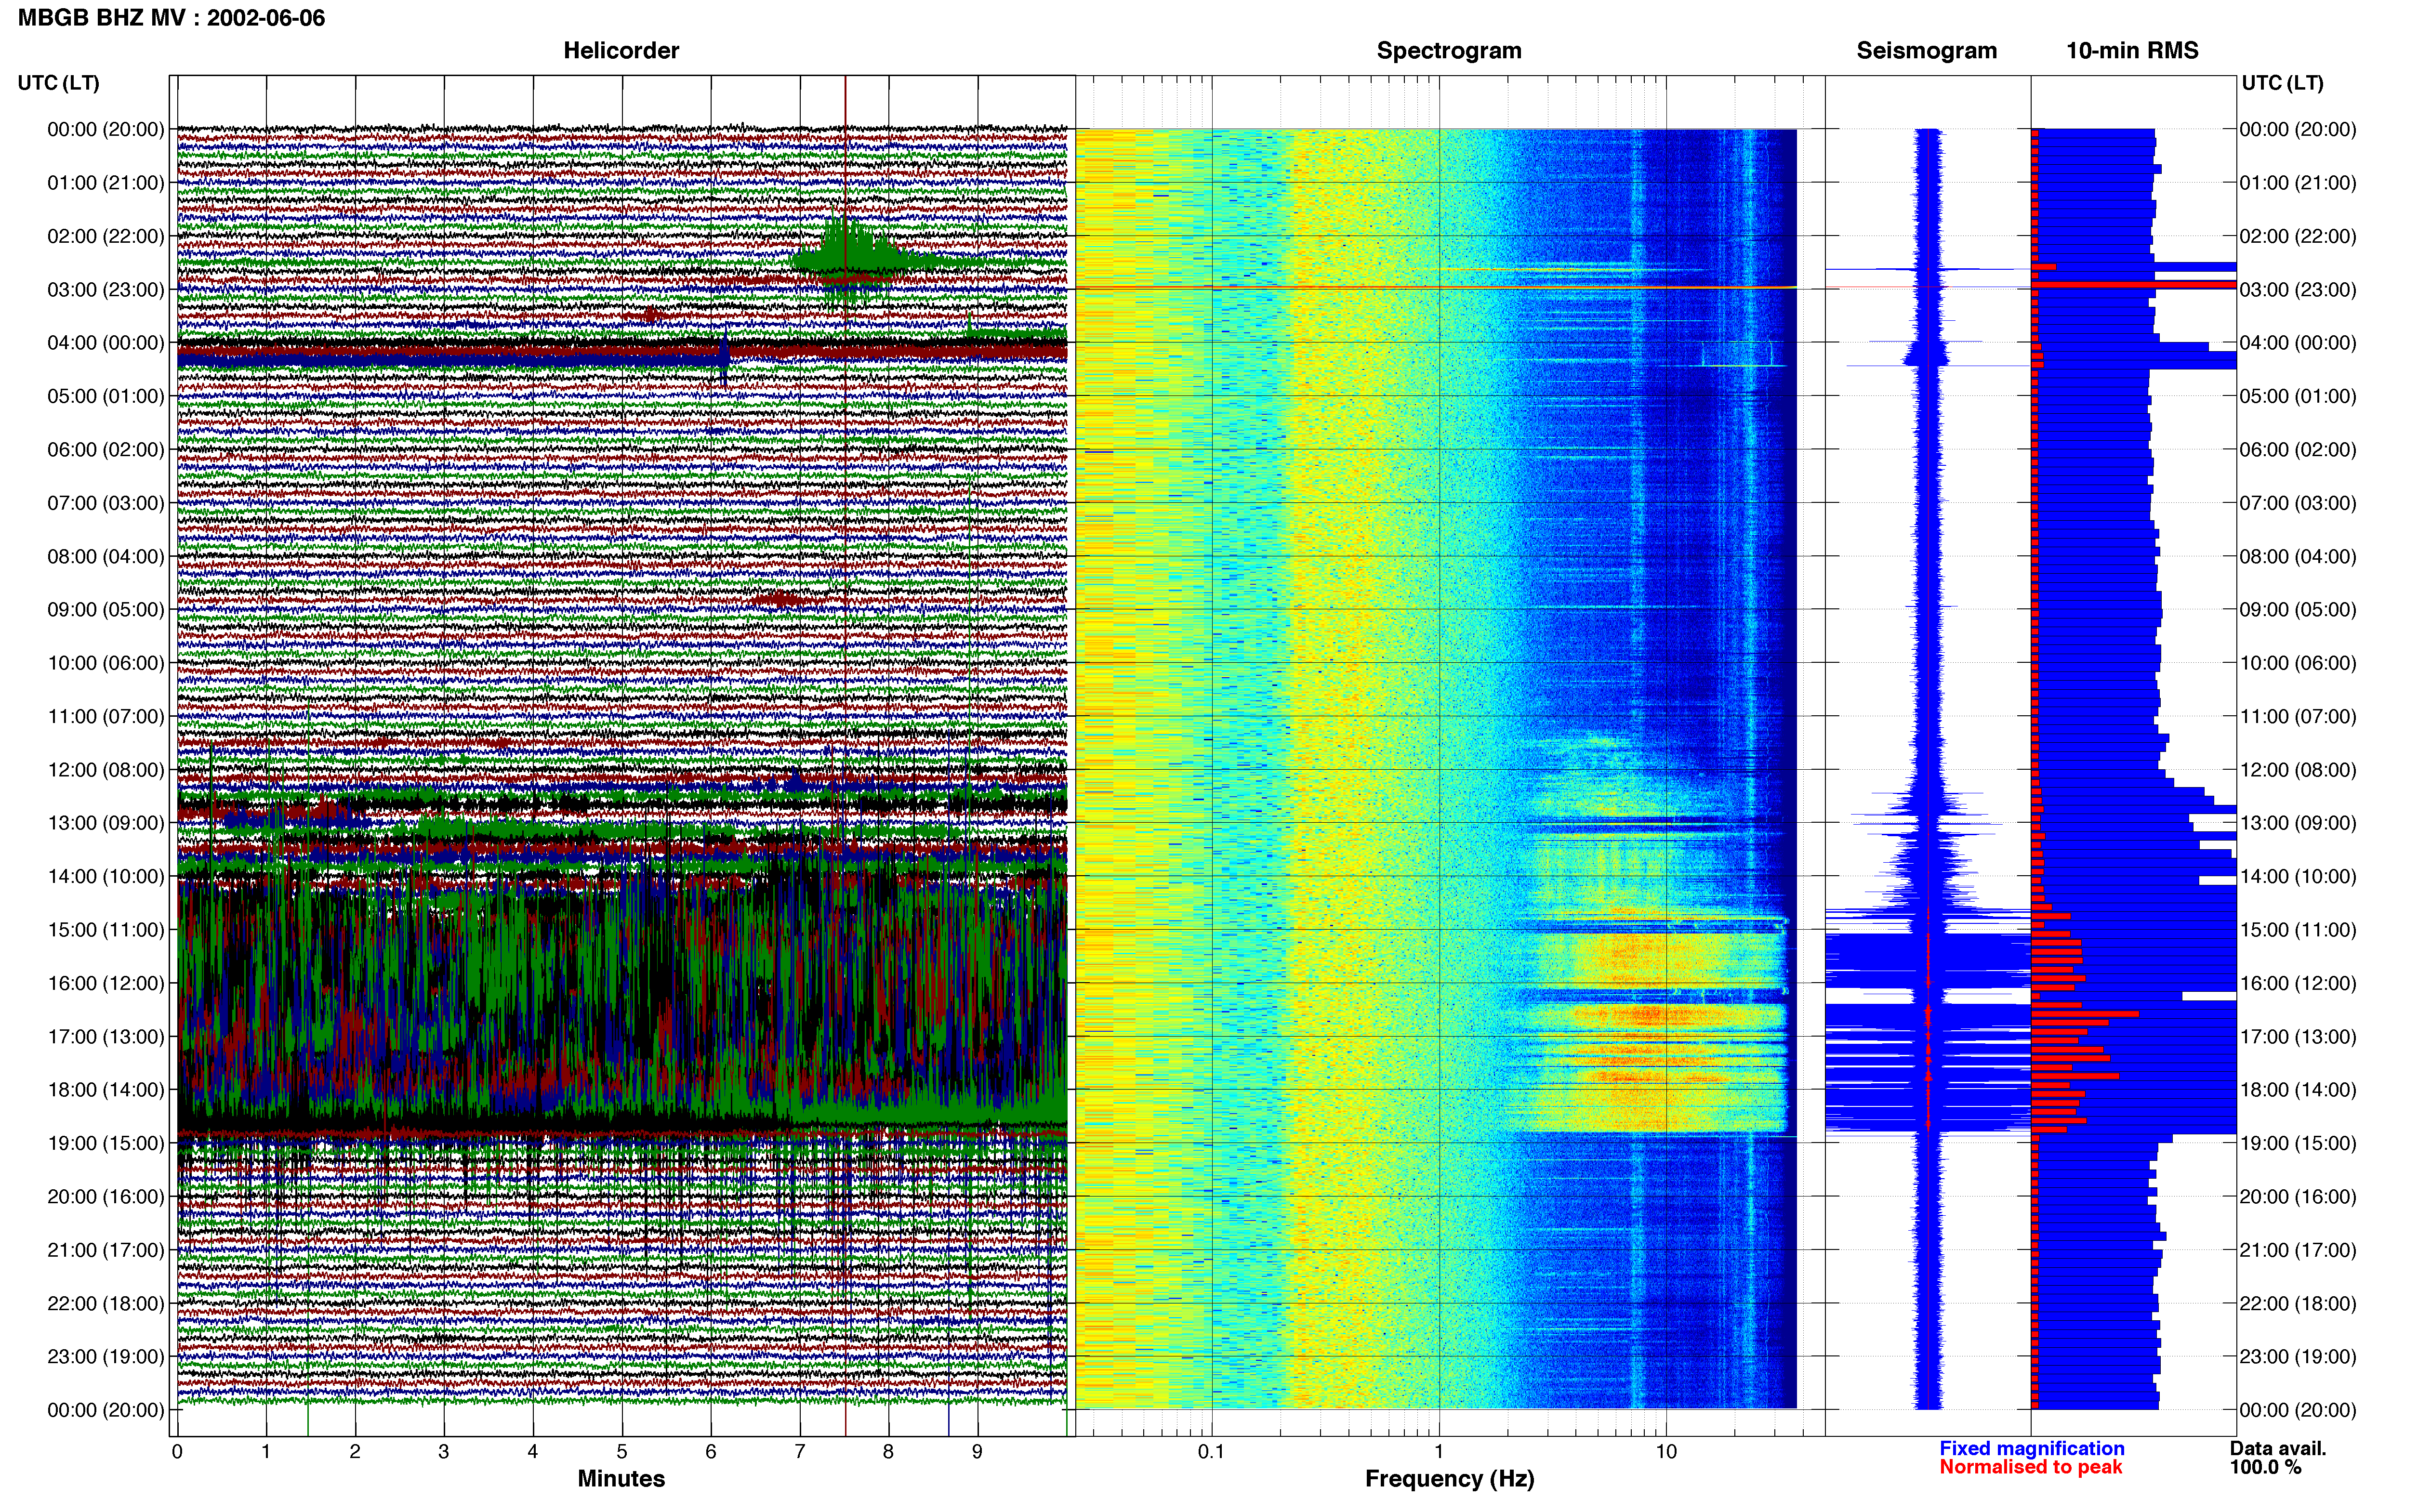
Task: Click the '9' tick on the Minutes axis
Action: (977, 1451)
